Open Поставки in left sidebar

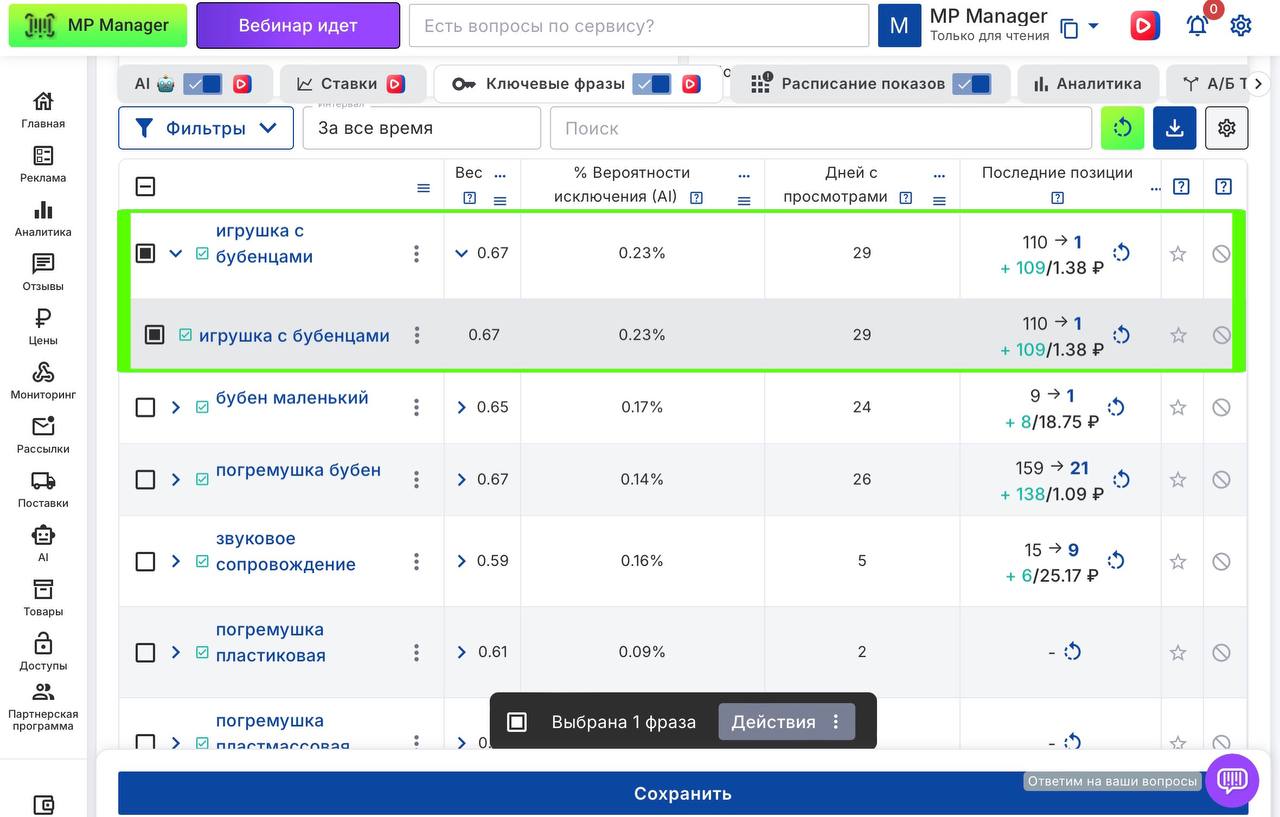[43, 488]
